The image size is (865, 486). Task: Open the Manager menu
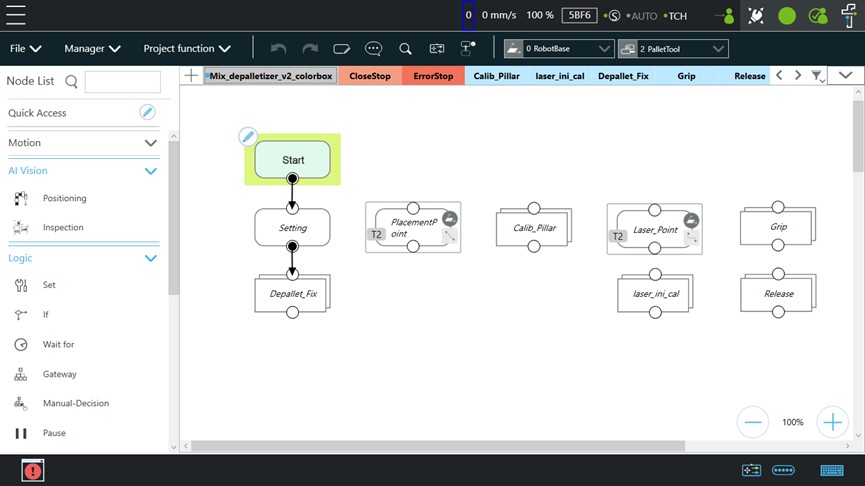(92, 49)
